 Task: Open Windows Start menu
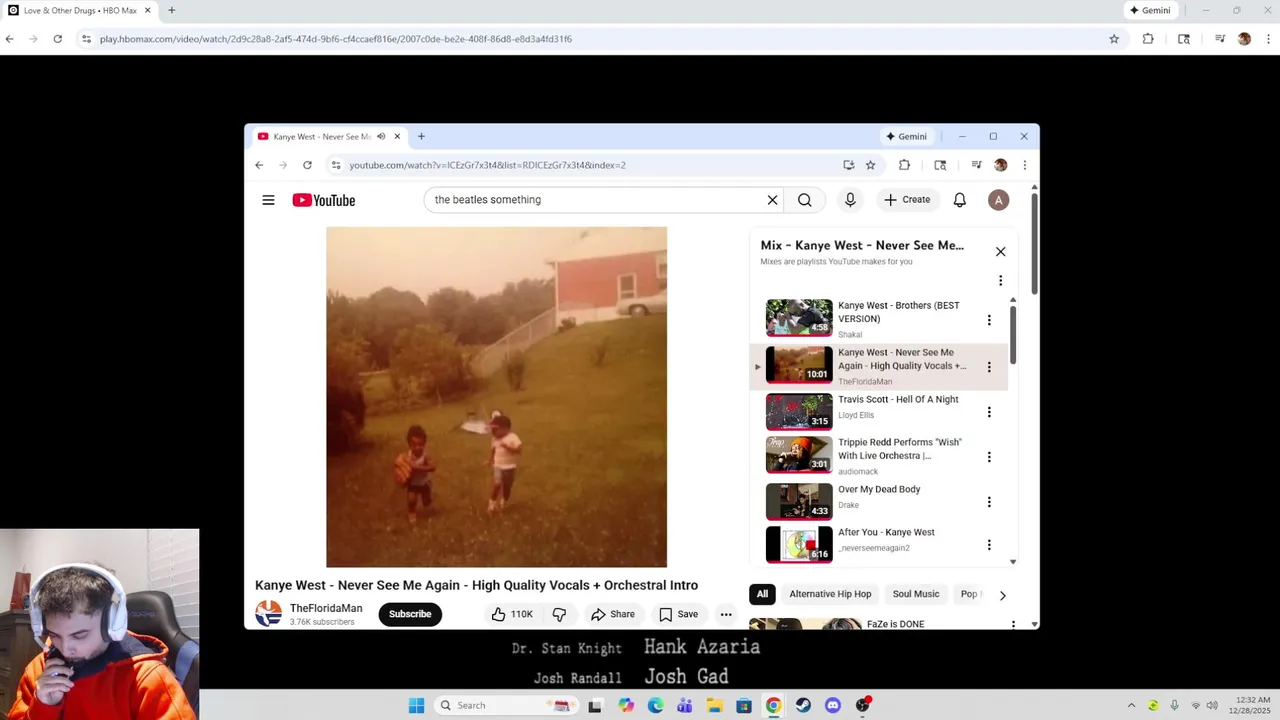tap(416, 705)
